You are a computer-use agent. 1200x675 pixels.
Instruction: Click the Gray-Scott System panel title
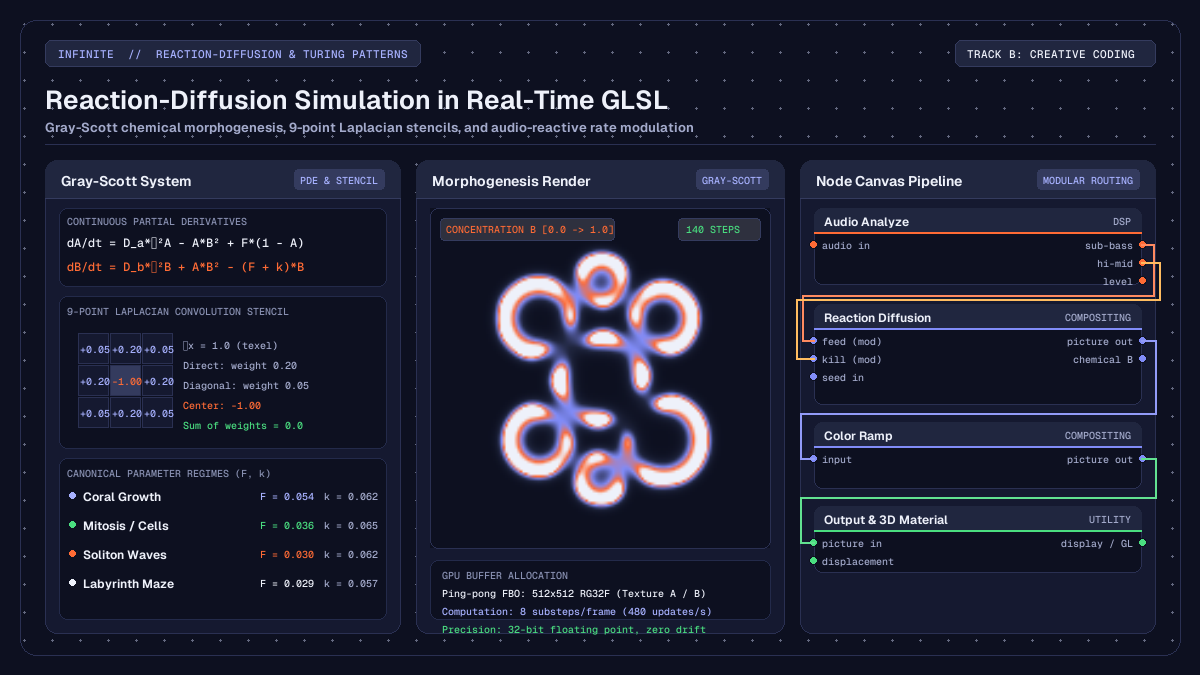[126, 181]
